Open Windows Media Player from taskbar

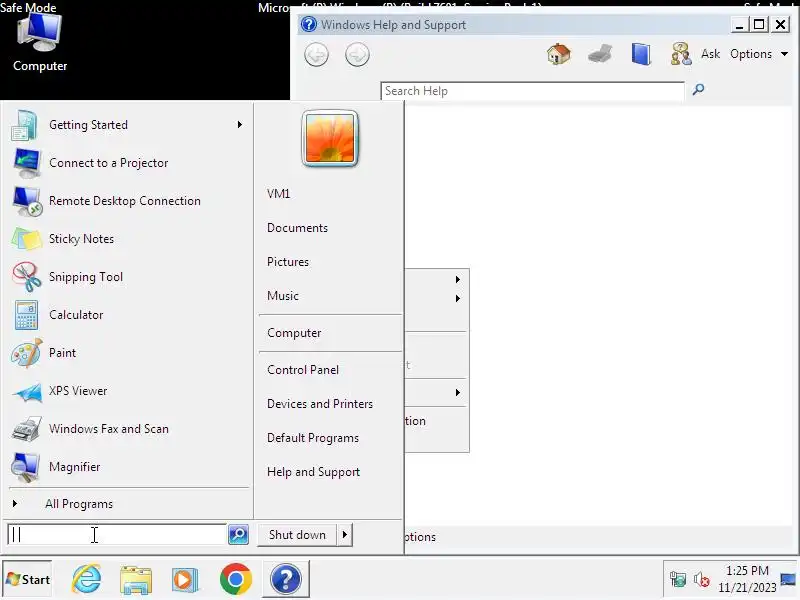click(185, 580)
